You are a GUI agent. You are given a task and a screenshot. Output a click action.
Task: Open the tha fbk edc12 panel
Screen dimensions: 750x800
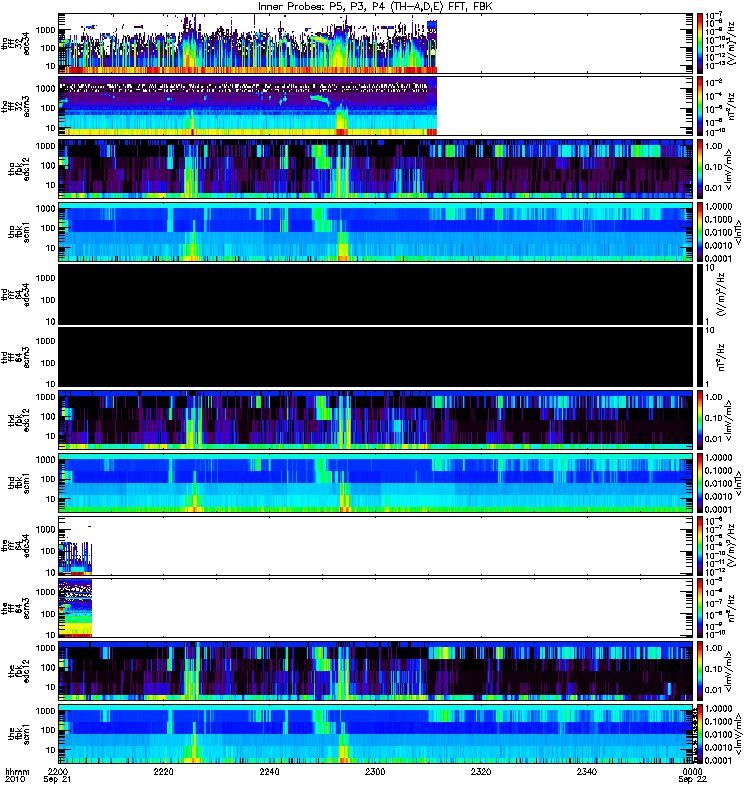(376, 169)
